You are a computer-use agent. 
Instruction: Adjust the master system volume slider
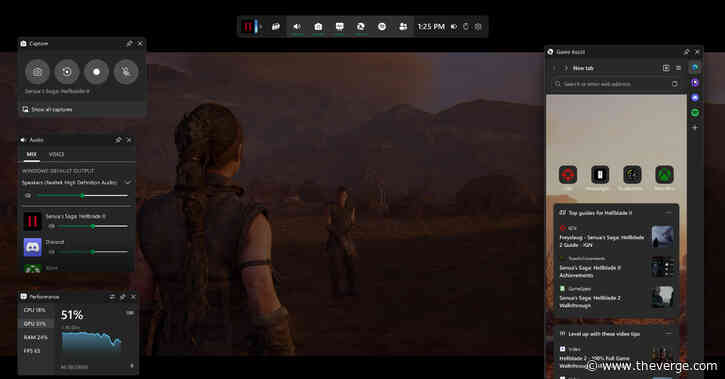[x=82, y=196]
